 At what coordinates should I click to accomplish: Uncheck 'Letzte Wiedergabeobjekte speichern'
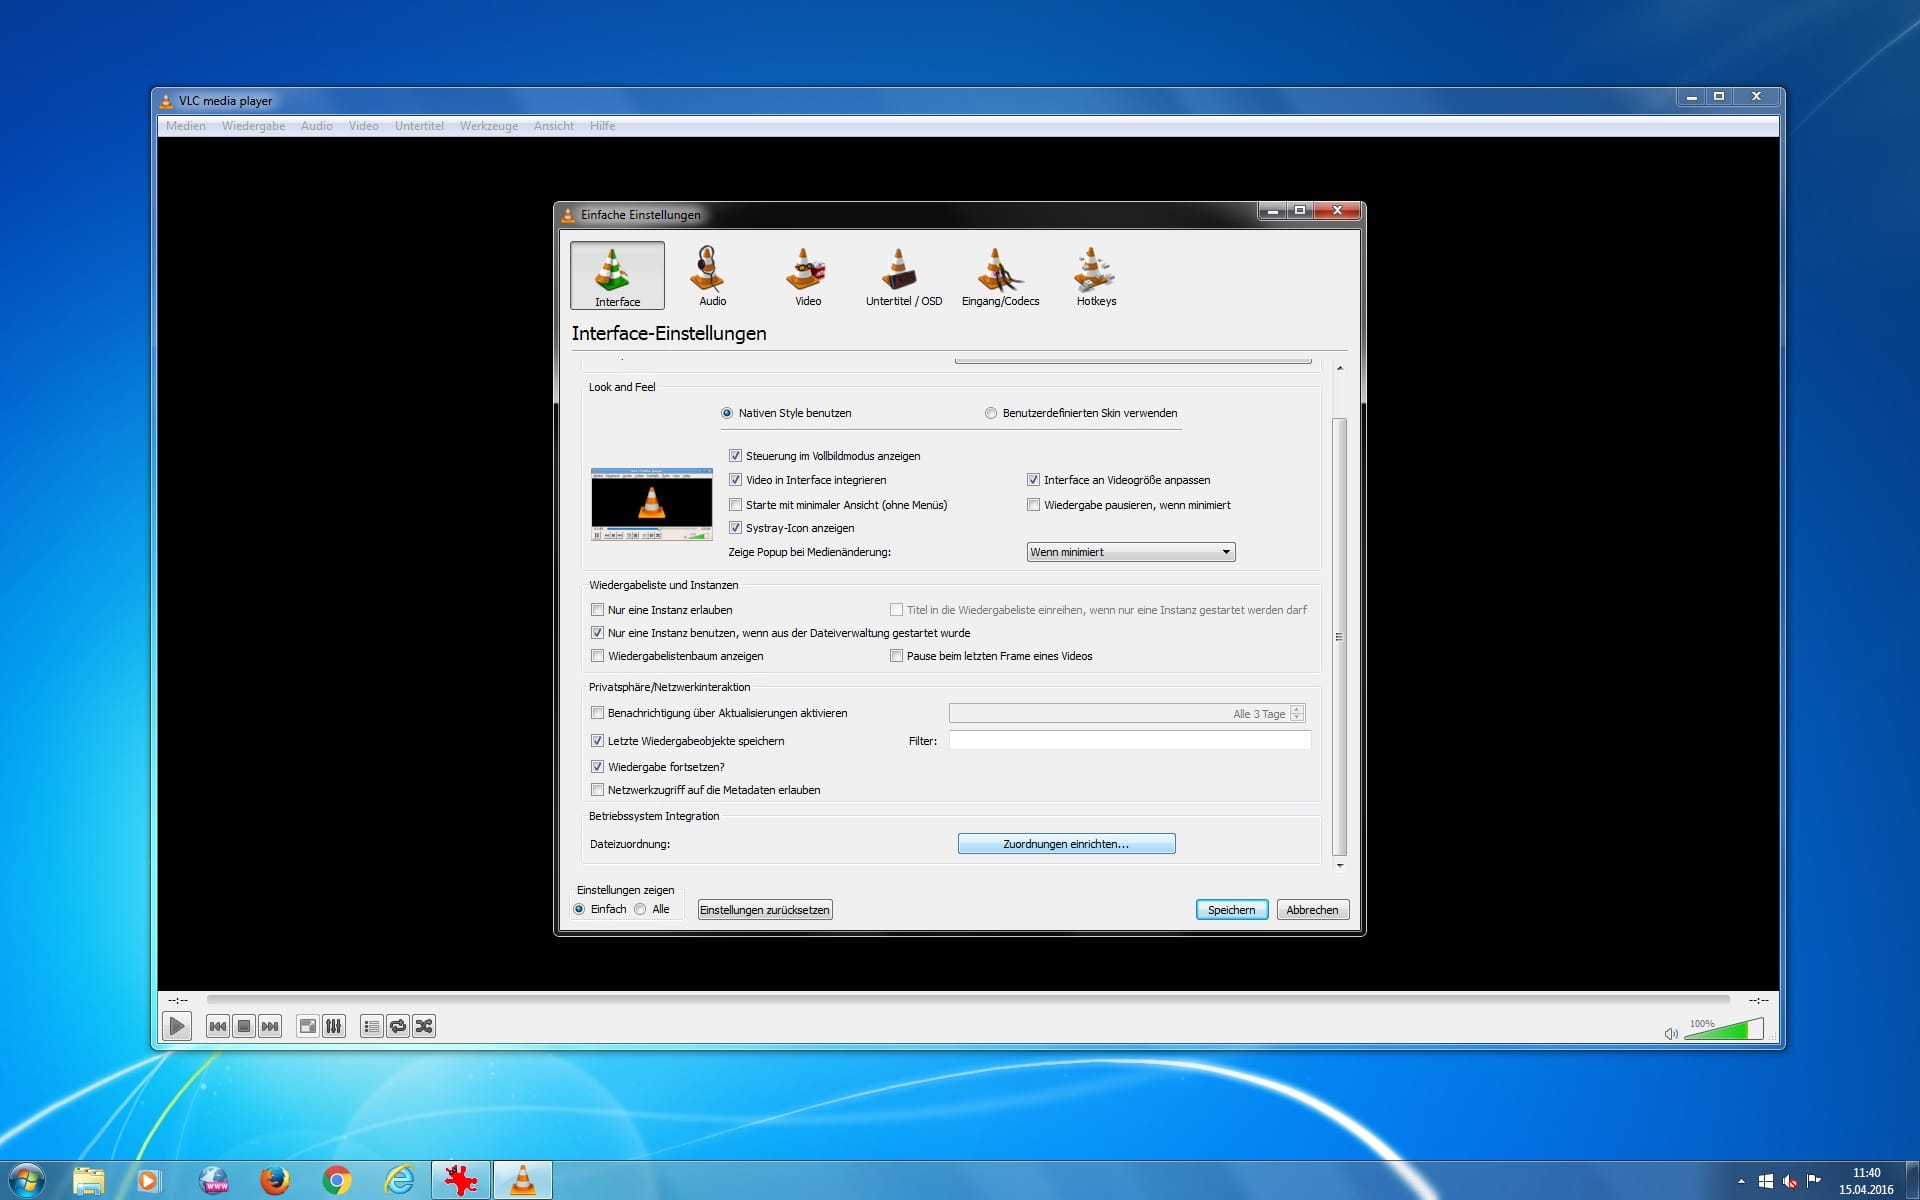[597, 741]
